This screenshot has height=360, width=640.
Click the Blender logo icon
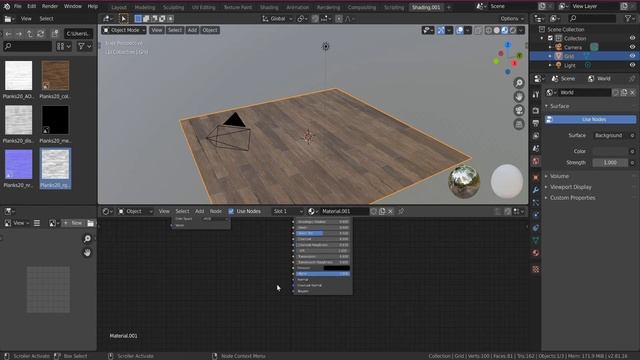pyautogui.click(x=7, y=6)
